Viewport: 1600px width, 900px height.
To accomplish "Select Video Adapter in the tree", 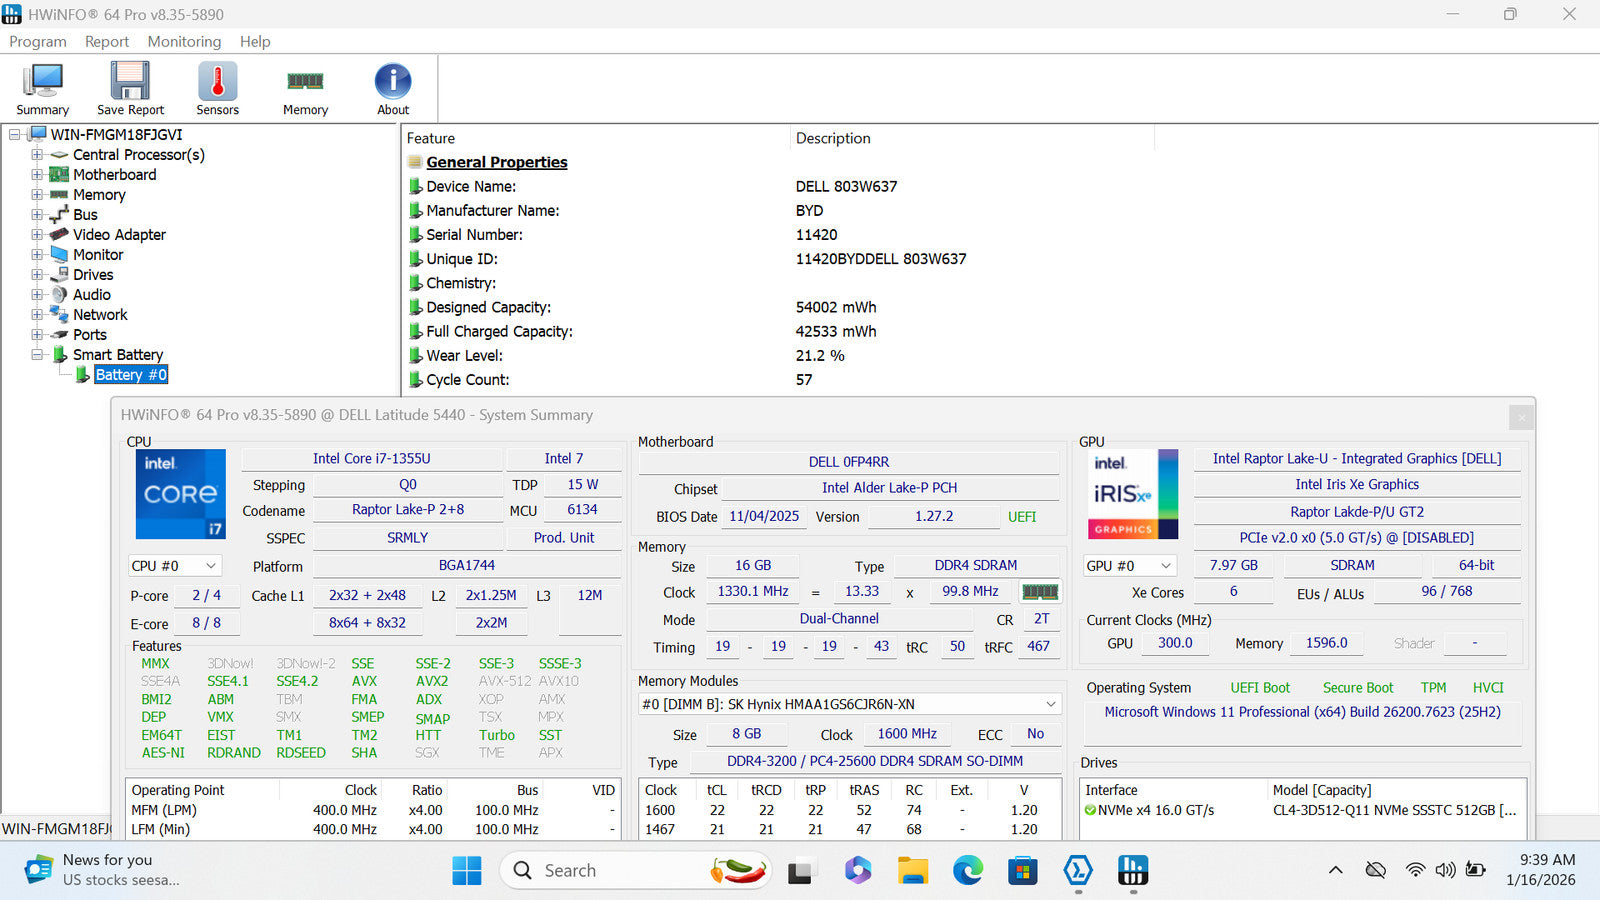I will [119, 235].
